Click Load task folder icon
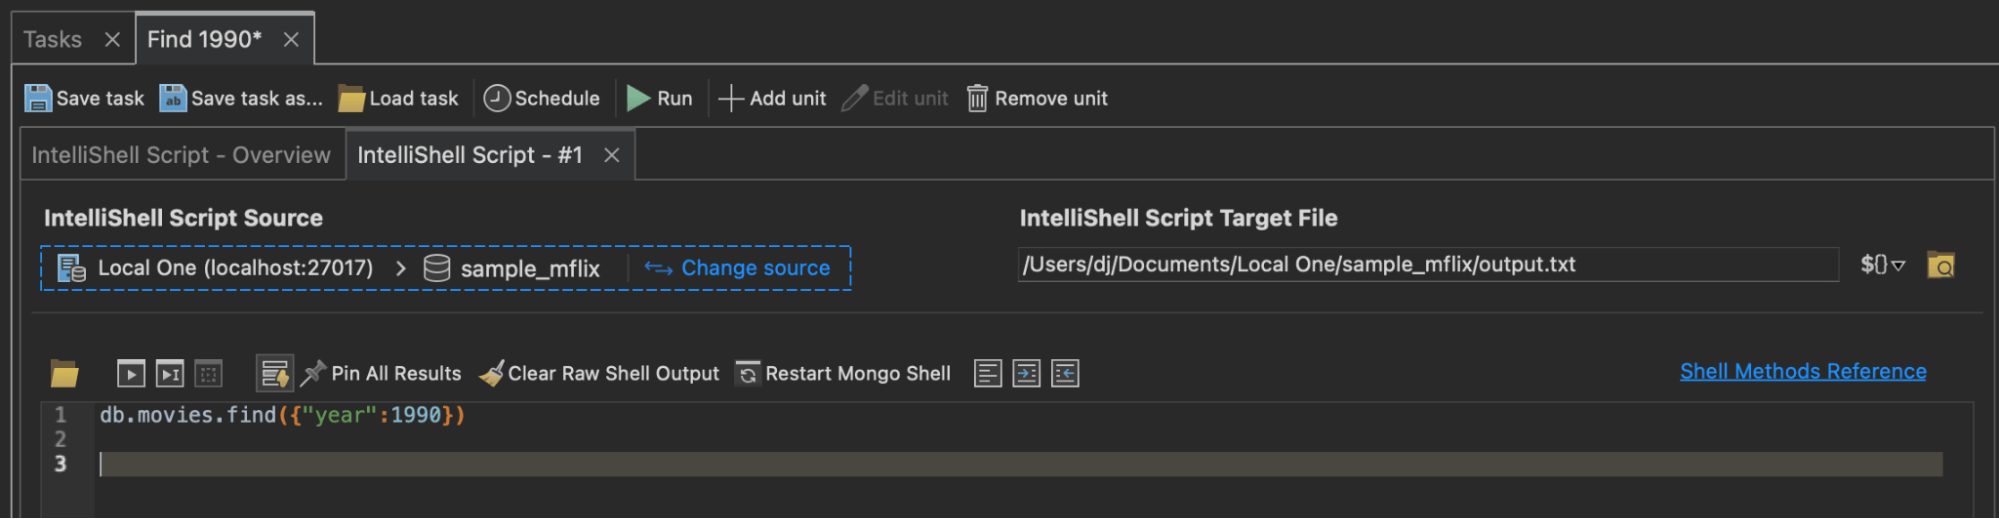Image resolution: width=1999 pixels, height=519 pixels. pyautogui.click(x=351, y=98)
